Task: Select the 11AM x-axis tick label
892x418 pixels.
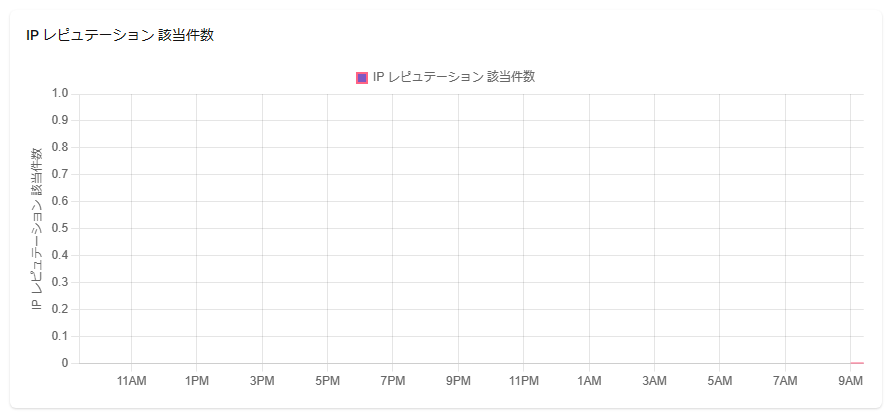Action: (x=131, y=381)
